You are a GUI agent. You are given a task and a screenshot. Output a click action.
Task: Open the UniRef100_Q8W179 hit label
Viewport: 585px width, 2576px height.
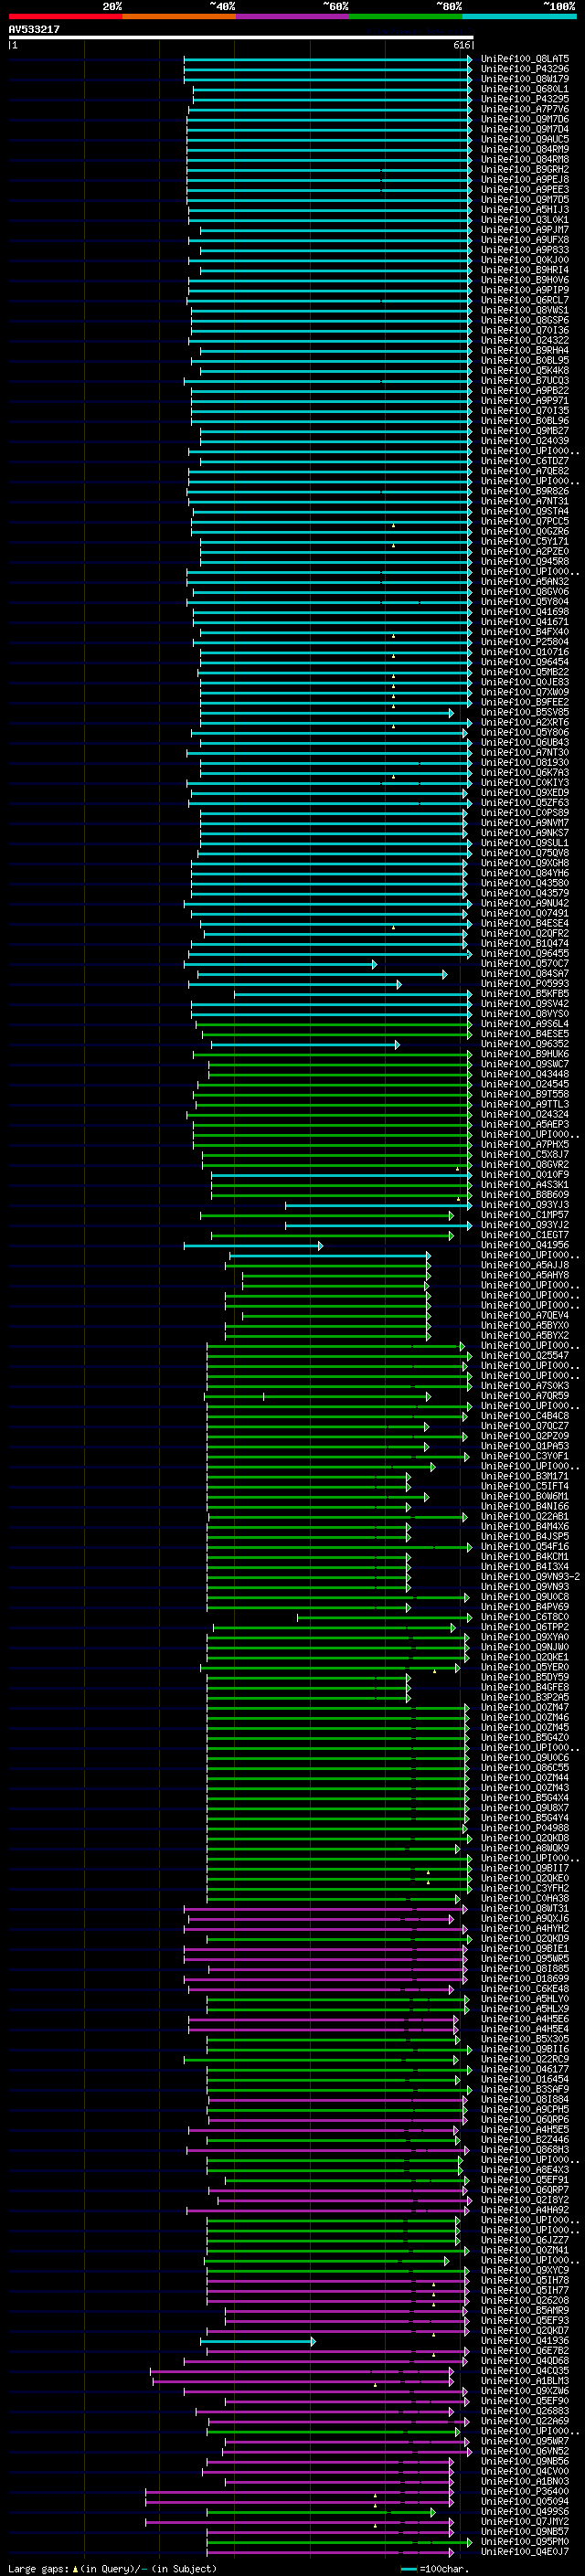coord(525,79)
